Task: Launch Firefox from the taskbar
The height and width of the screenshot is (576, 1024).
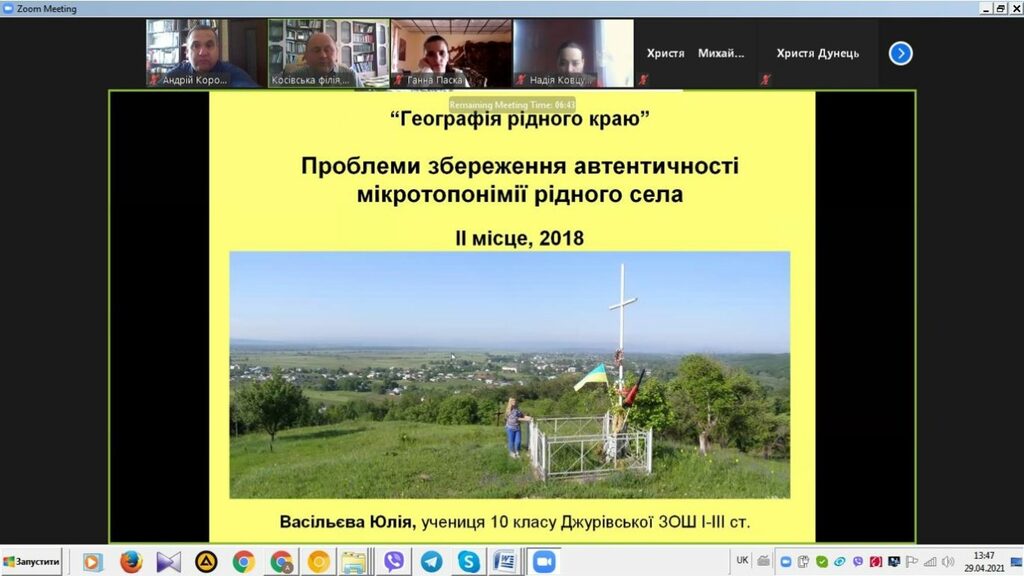Action: click(x=131, y=561)
